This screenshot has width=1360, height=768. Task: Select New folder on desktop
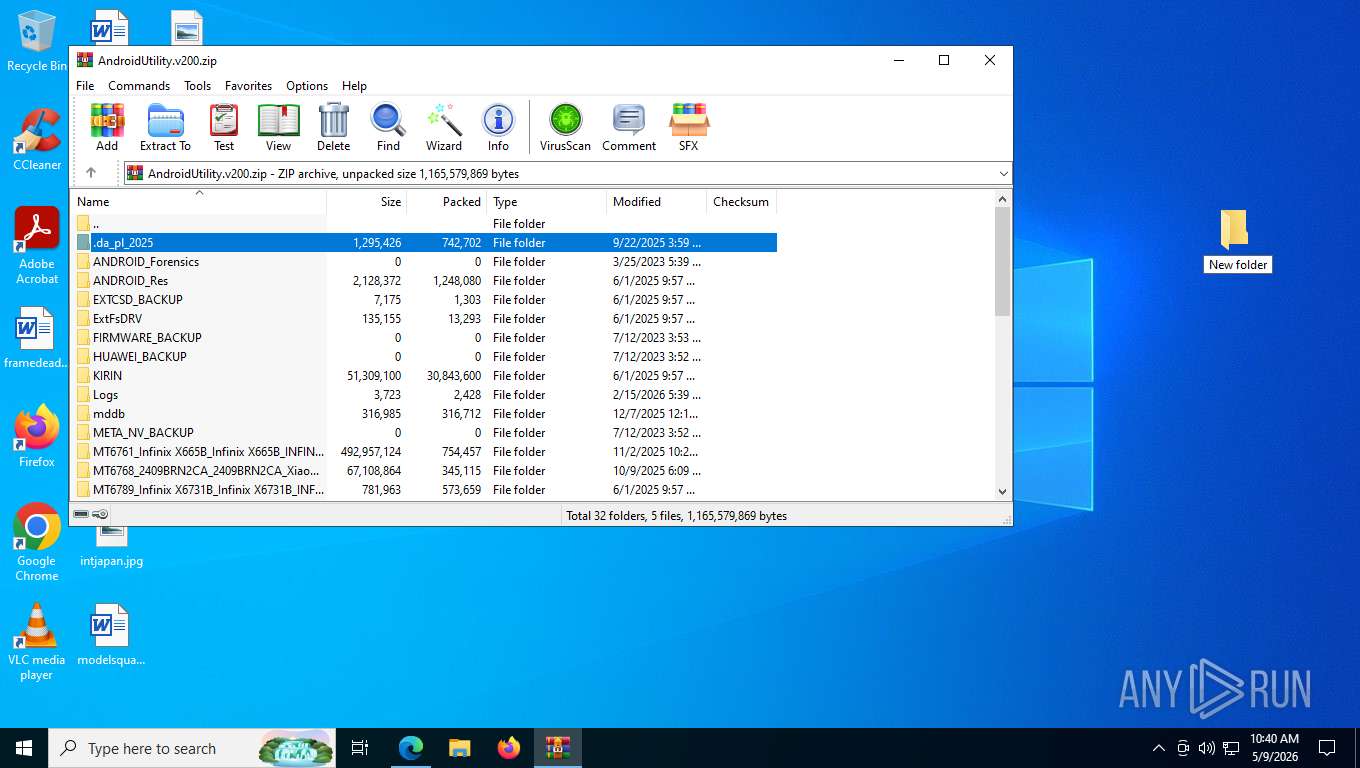pyautogui.click(x=1237, y=241)
